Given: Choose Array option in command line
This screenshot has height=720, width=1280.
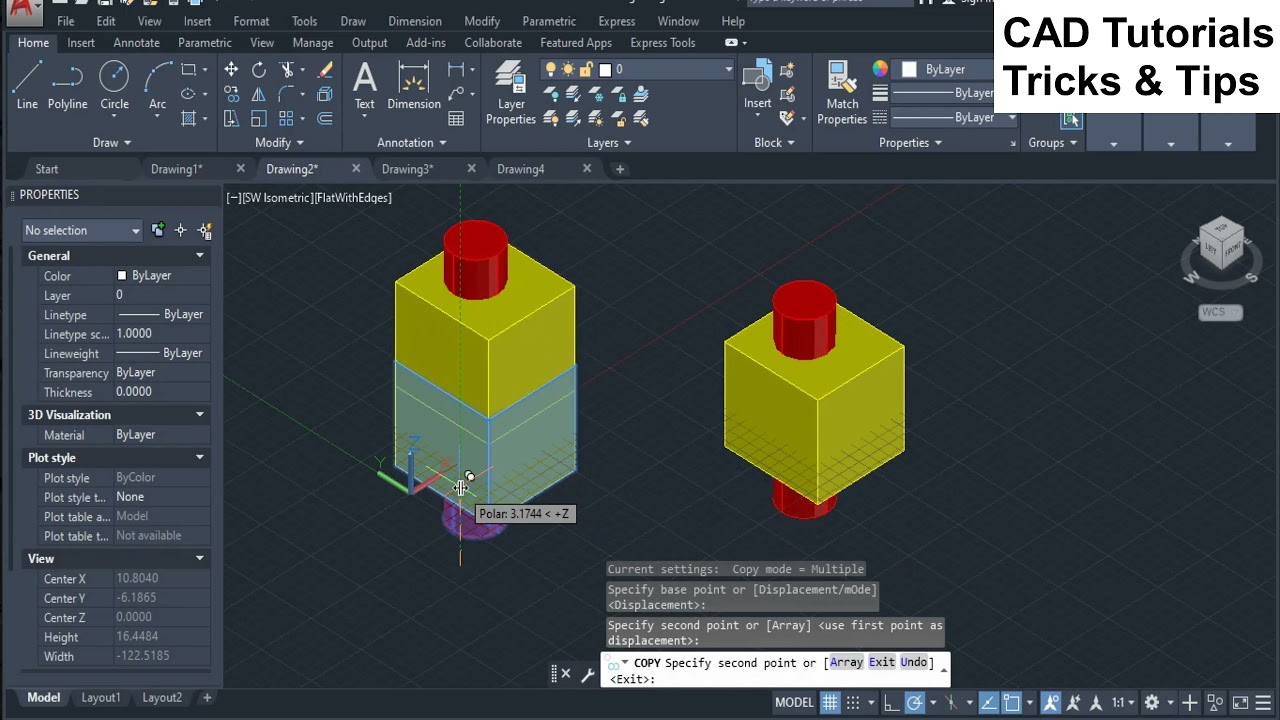Looking at the screenshot, I should [x=846, y=663].
